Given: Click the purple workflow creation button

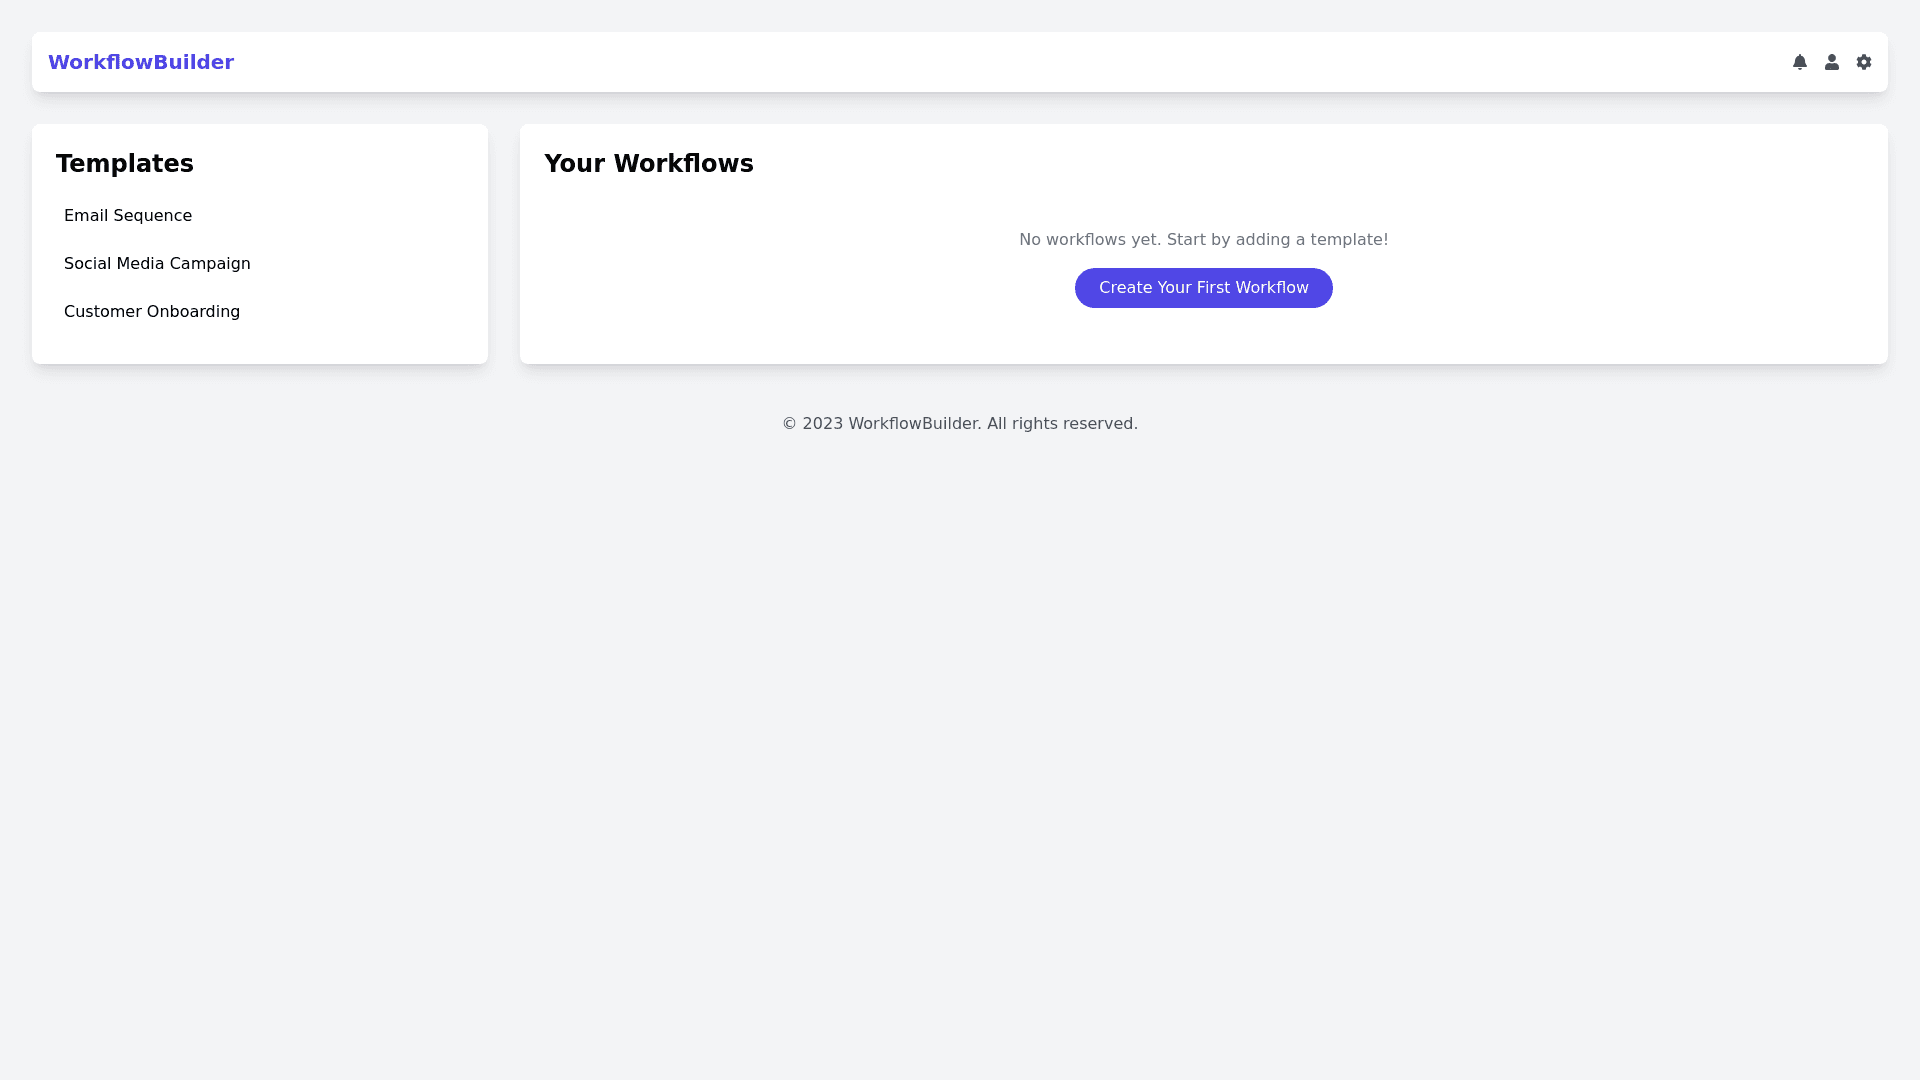Looking at the screenshot, I should click(1203, 288).
